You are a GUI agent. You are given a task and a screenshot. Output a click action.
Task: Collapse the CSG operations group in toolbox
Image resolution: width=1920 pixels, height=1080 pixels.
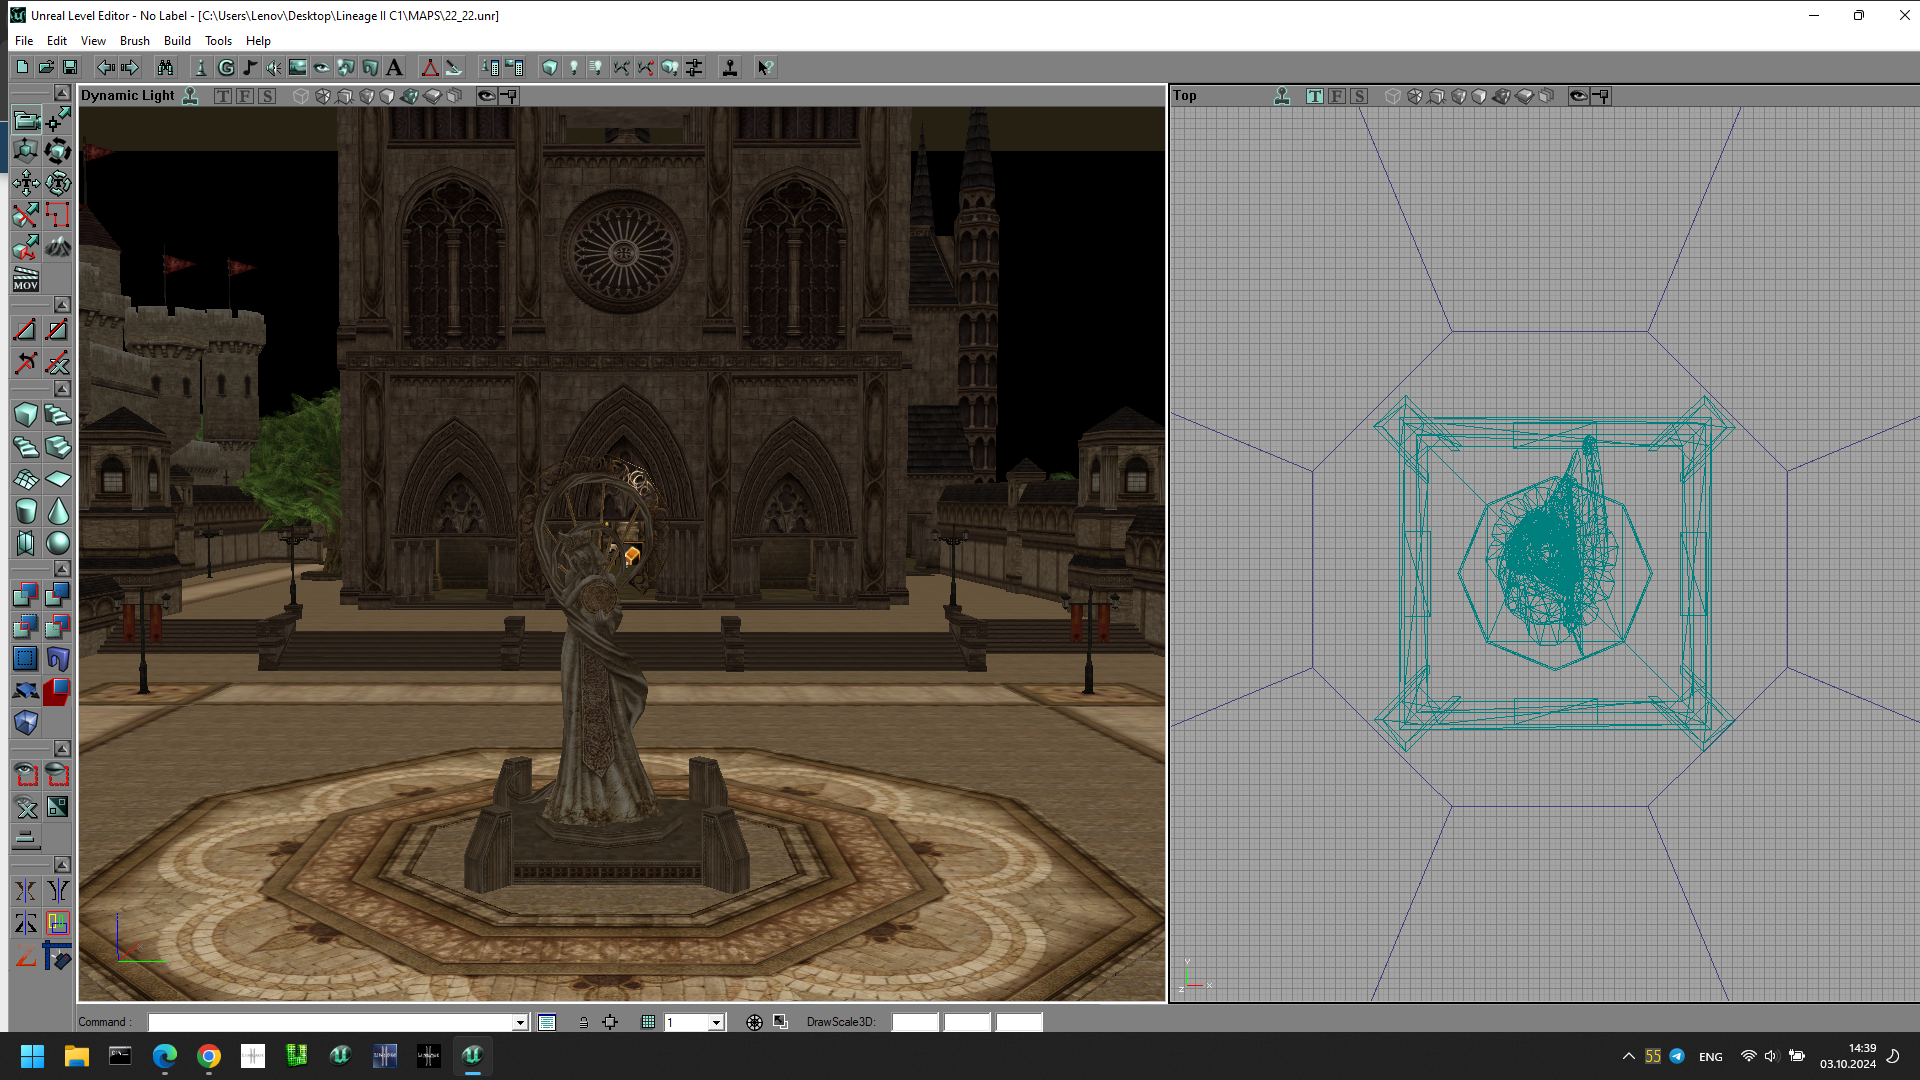point(62,568)
